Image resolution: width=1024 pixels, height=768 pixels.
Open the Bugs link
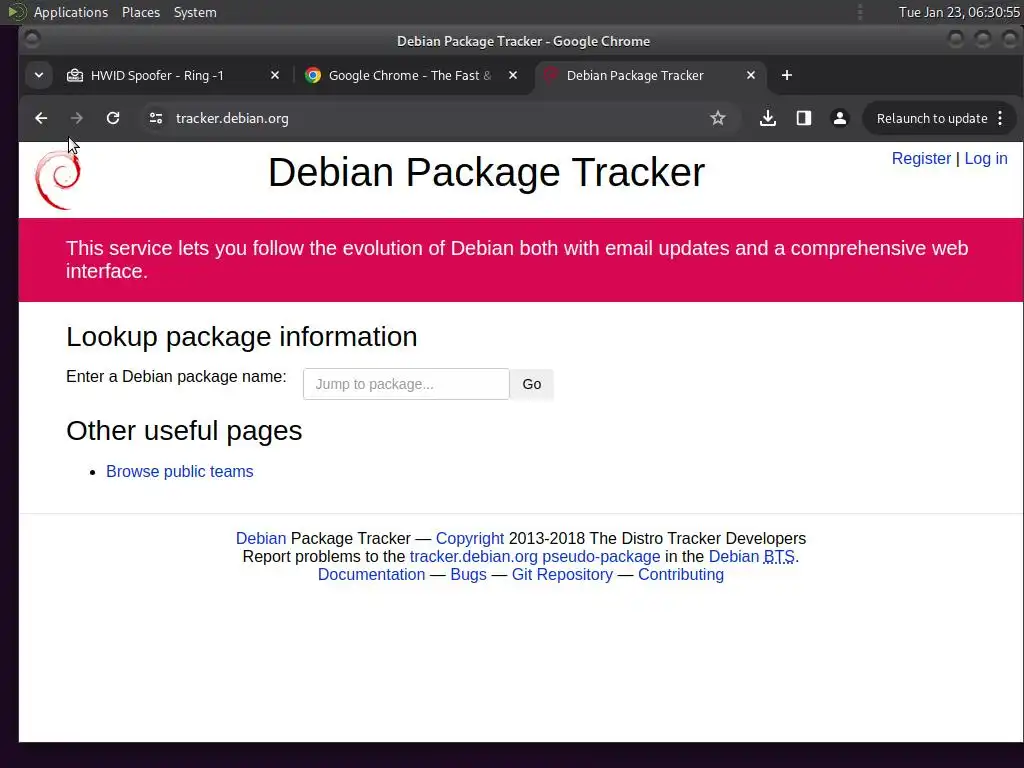point(468,575)
